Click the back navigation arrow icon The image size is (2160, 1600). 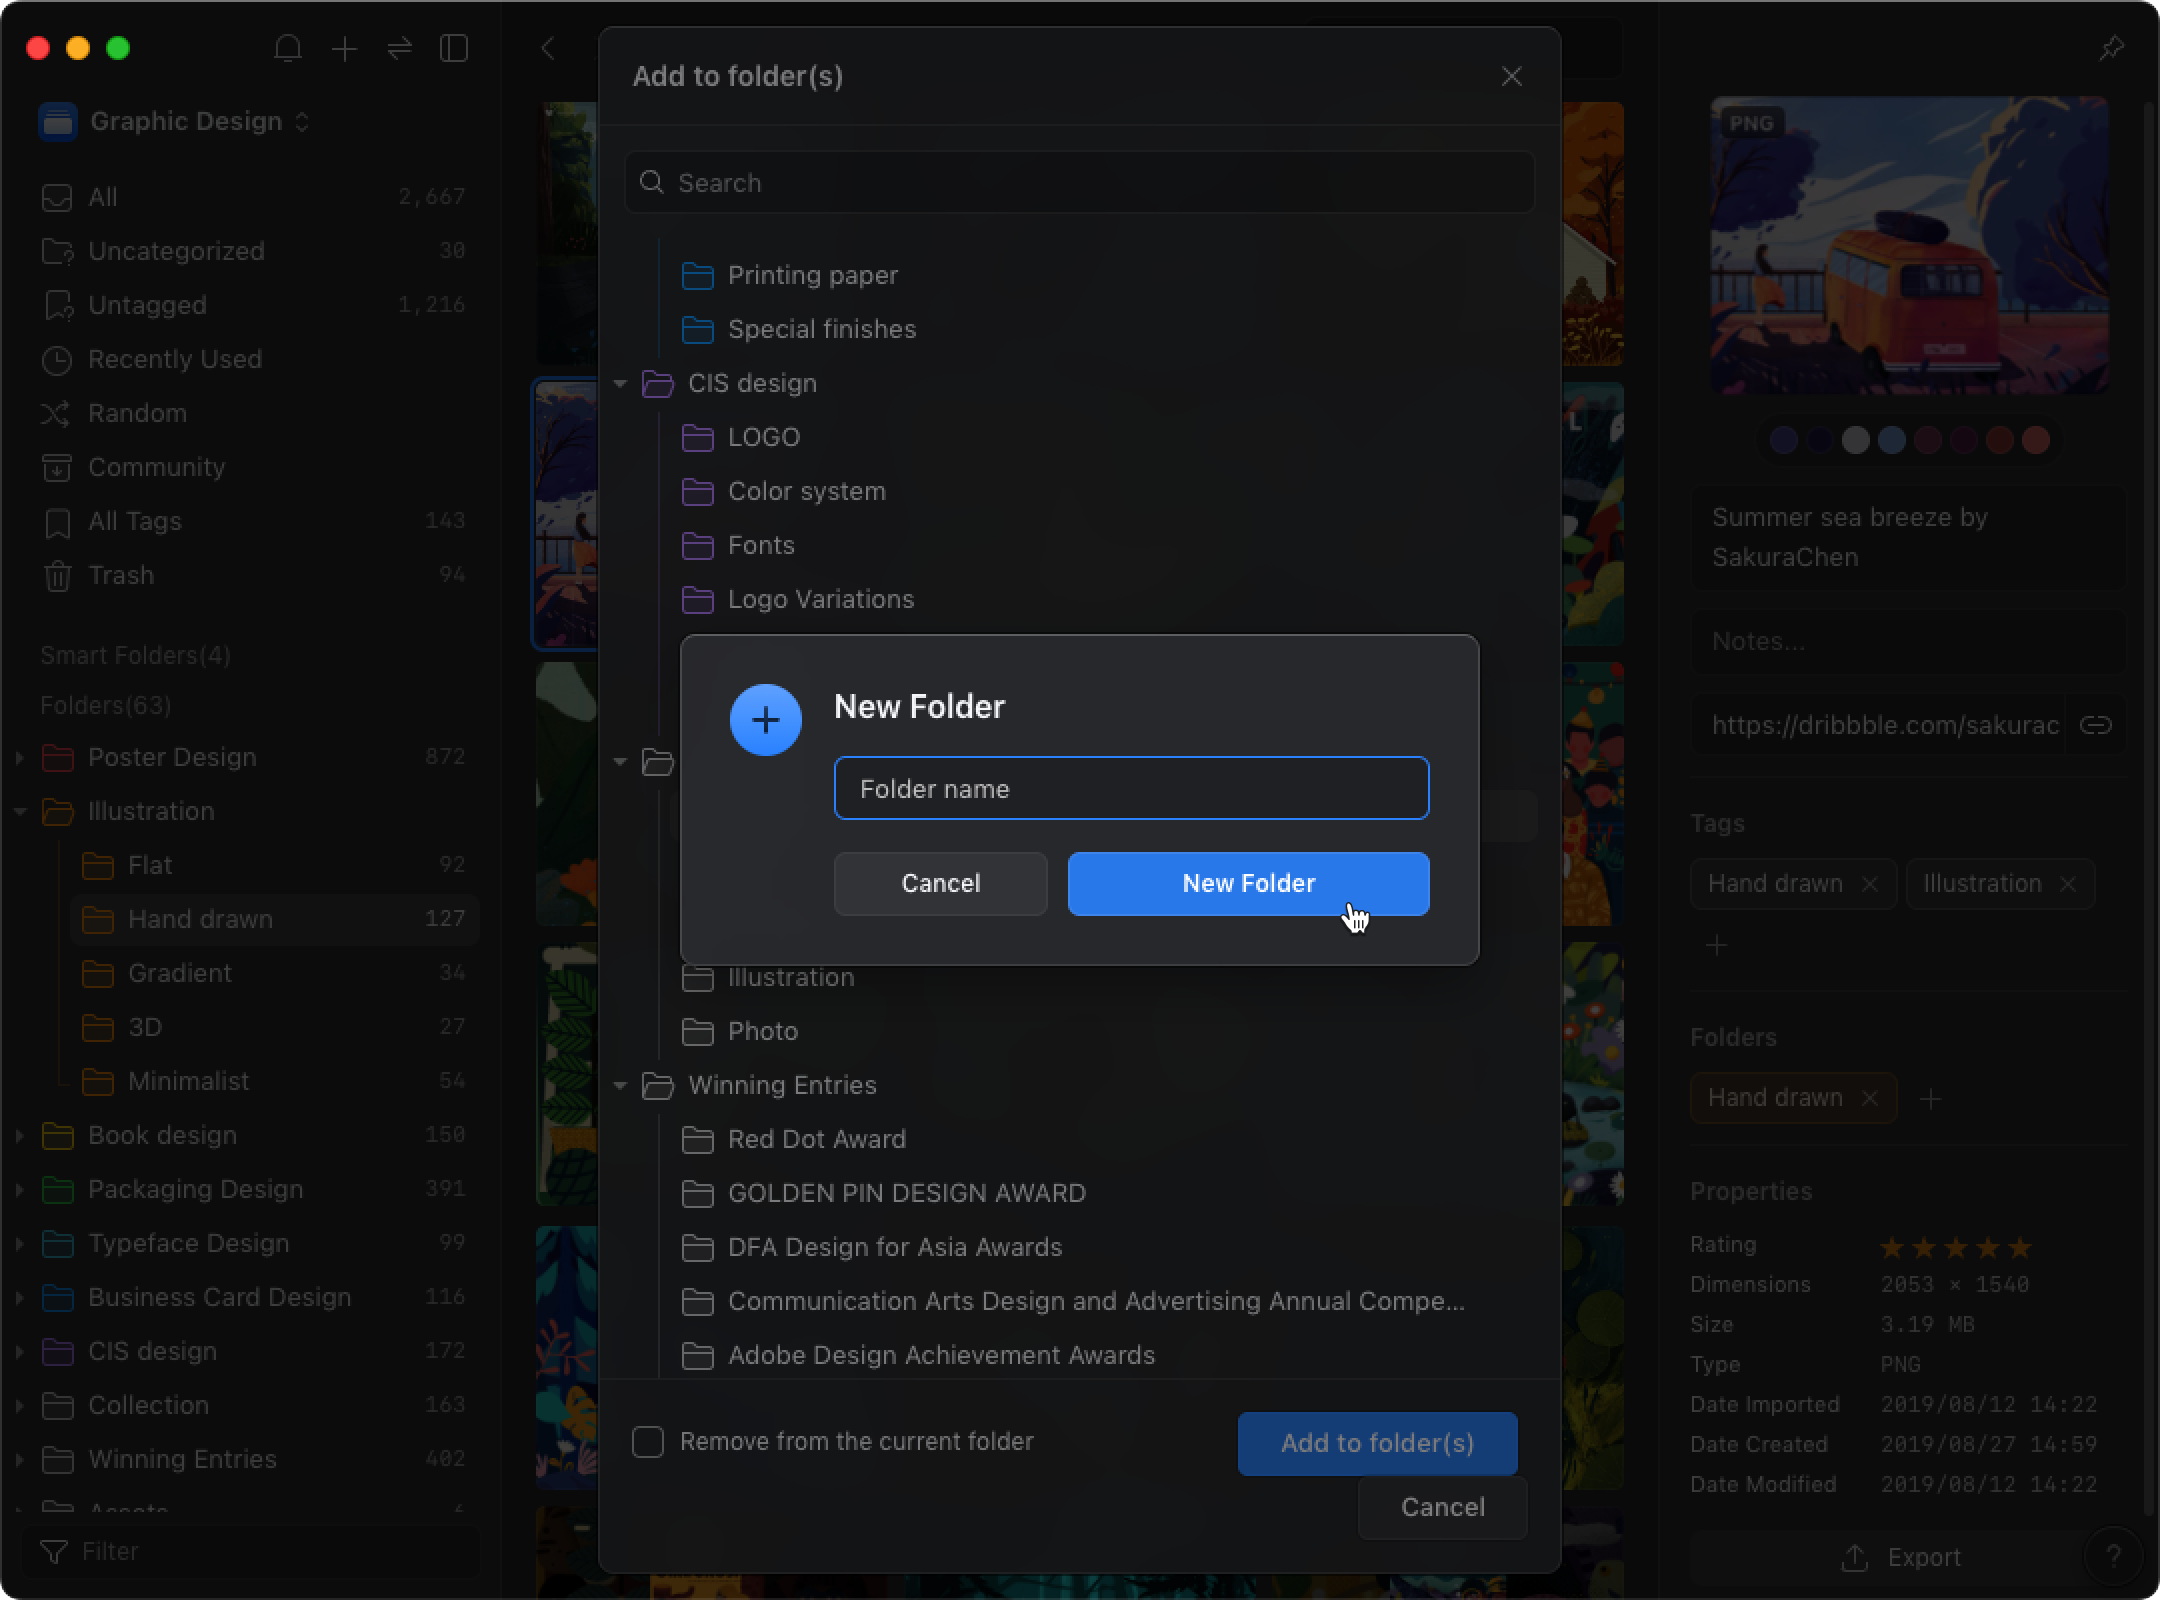(551, 49)
